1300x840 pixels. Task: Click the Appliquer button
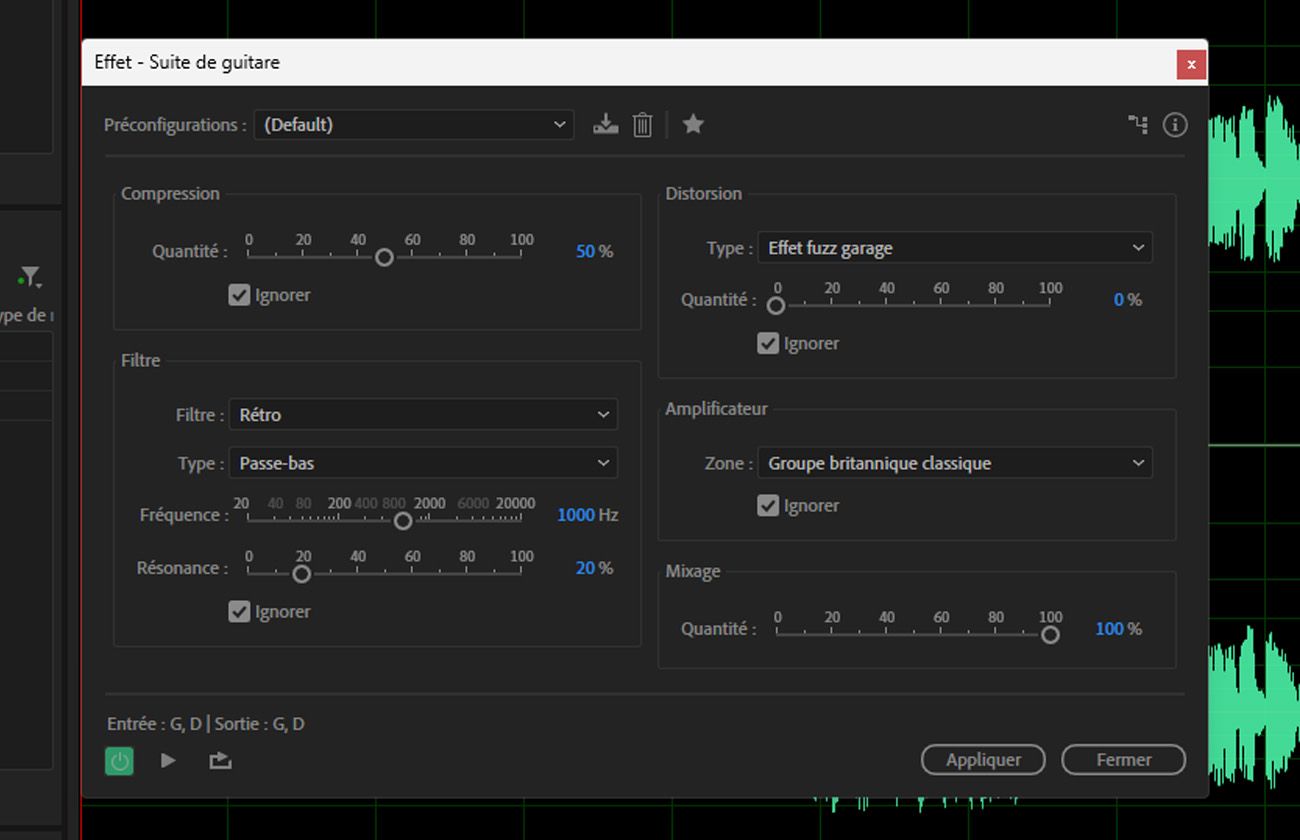pos(983,760)
